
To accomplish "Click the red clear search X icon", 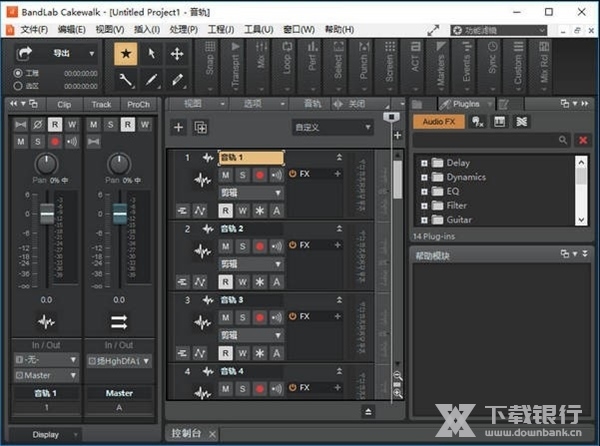I will (x=583, y=141).
